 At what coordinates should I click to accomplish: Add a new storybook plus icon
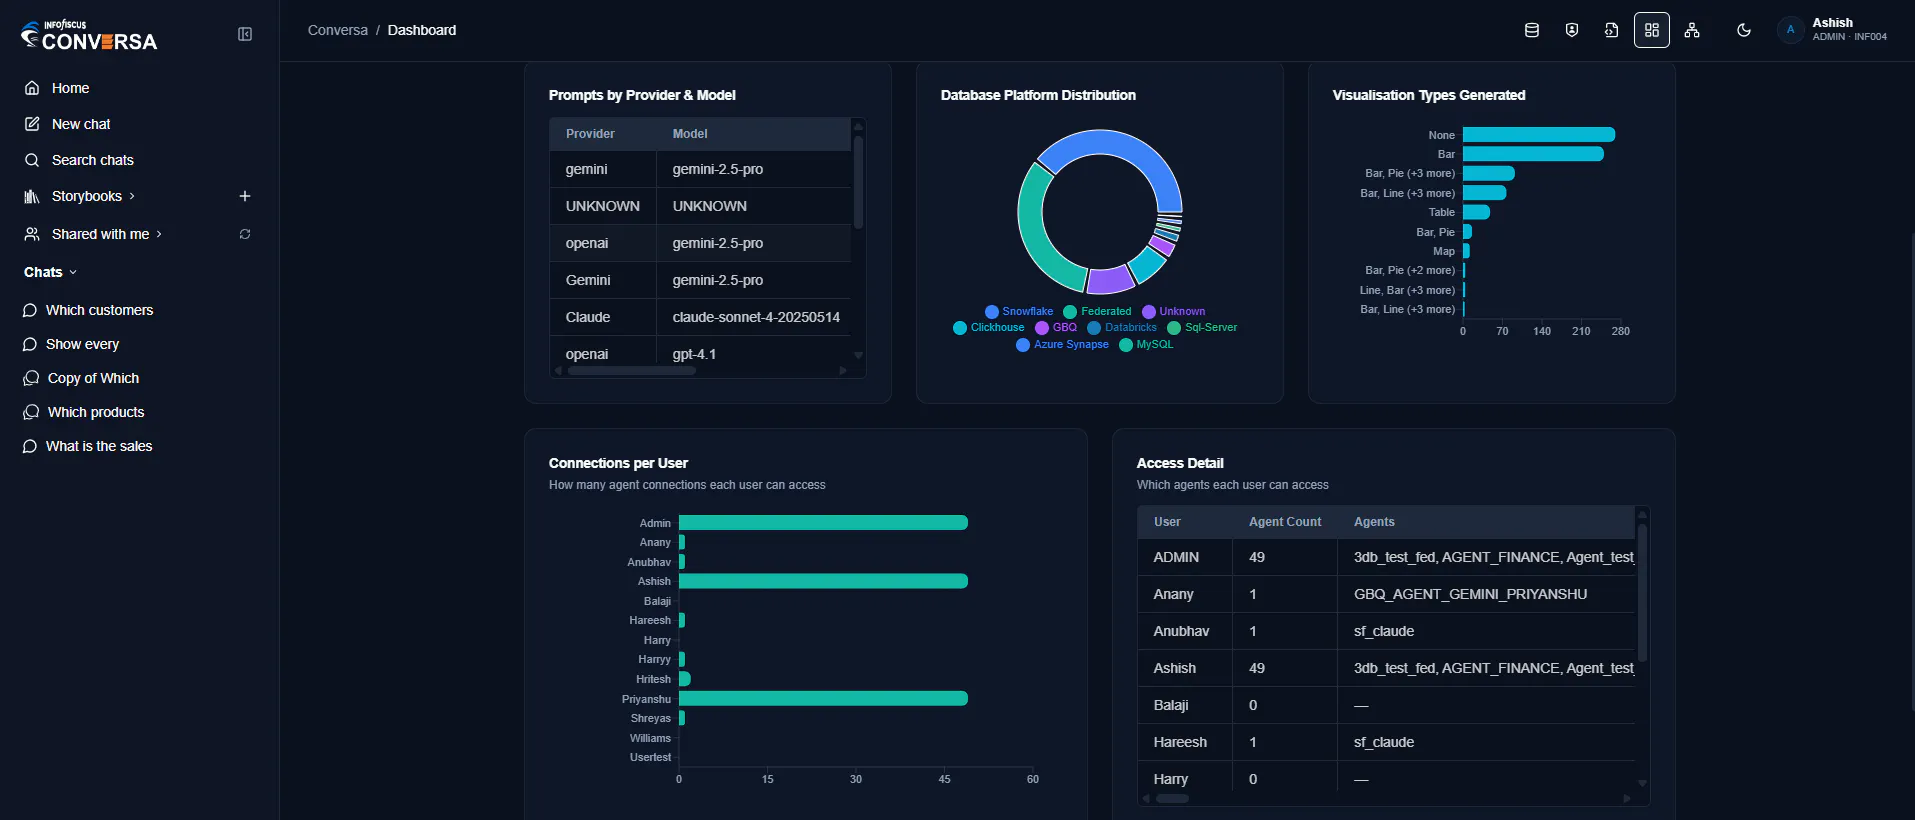point(245,196)
